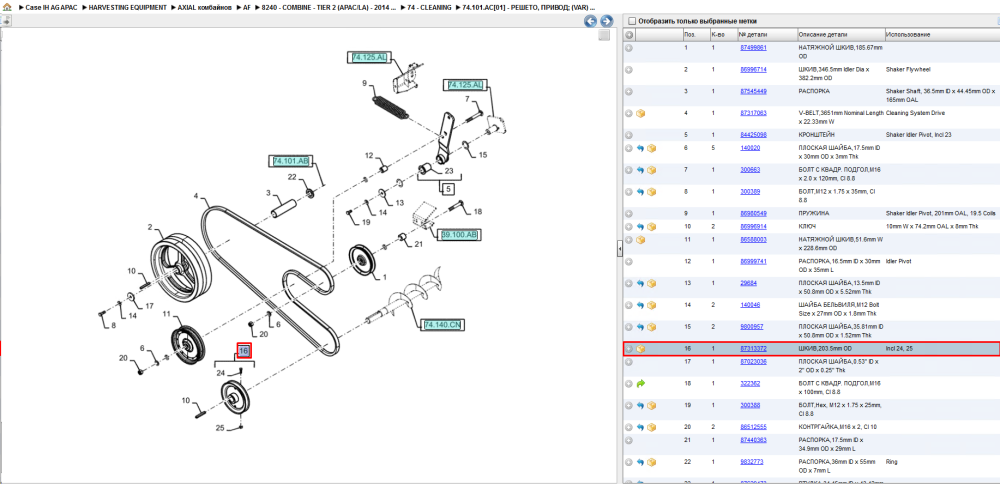The image size is (1000, 484).
Task: Click blue replace arrow in row 140020
Action: tap(641, 148)
